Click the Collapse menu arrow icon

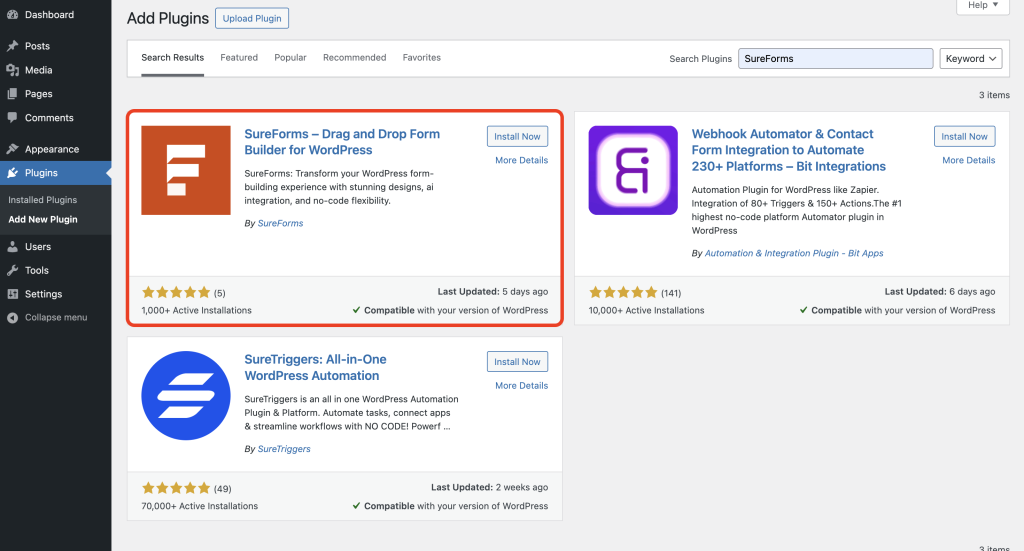(12, 317)
